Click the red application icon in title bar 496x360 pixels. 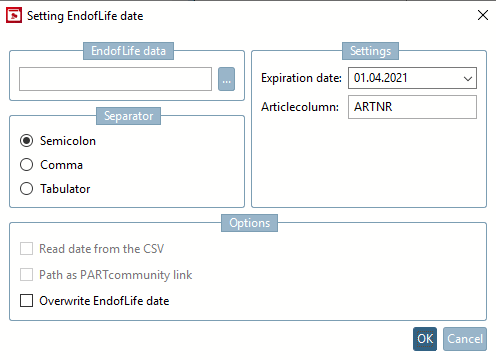point(14,15)
